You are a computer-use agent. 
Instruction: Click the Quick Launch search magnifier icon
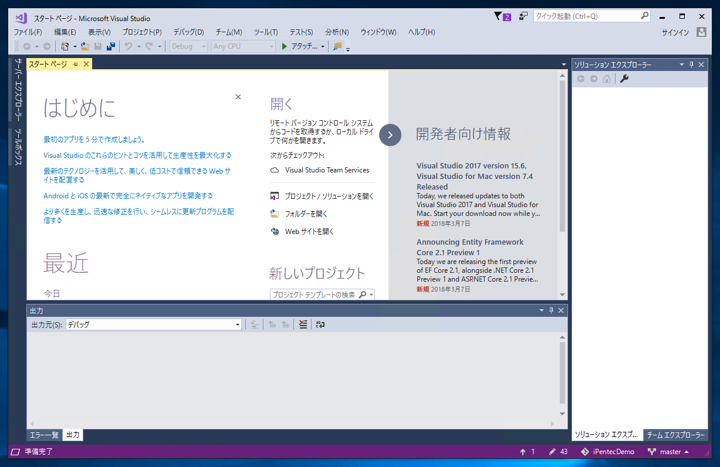645,16
